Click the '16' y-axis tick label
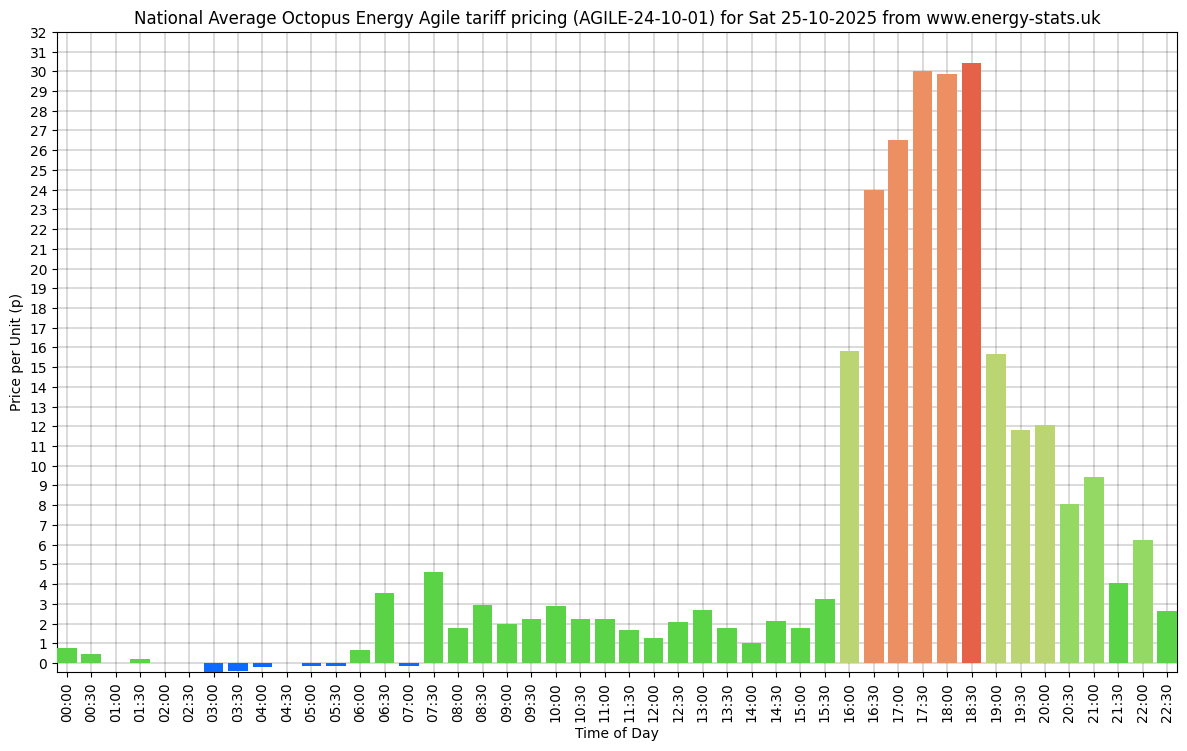1187x751 pixels. (x=39, y=348)
